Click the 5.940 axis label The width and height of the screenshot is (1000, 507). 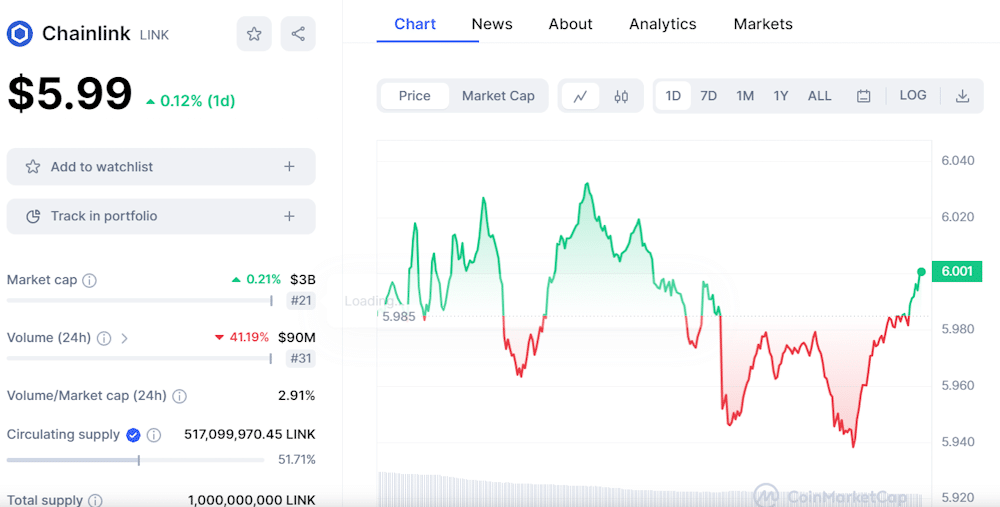[x=958, y=441]
